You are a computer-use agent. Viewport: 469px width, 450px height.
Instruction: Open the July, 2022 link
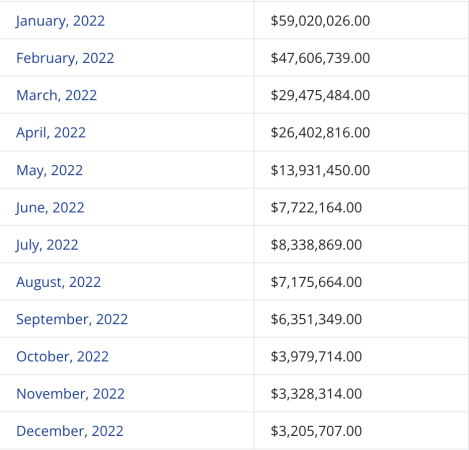(47, 245)
